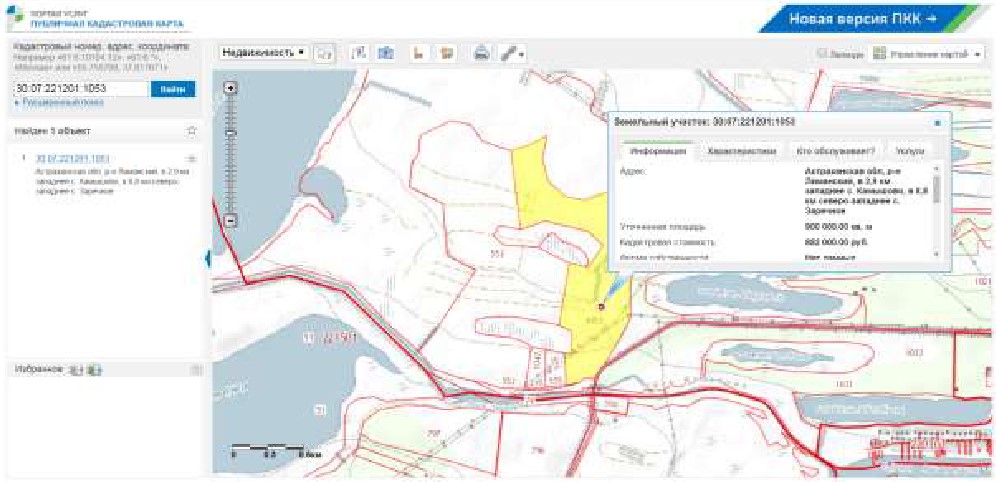Switch to the Информация tab

pos(657,152)
